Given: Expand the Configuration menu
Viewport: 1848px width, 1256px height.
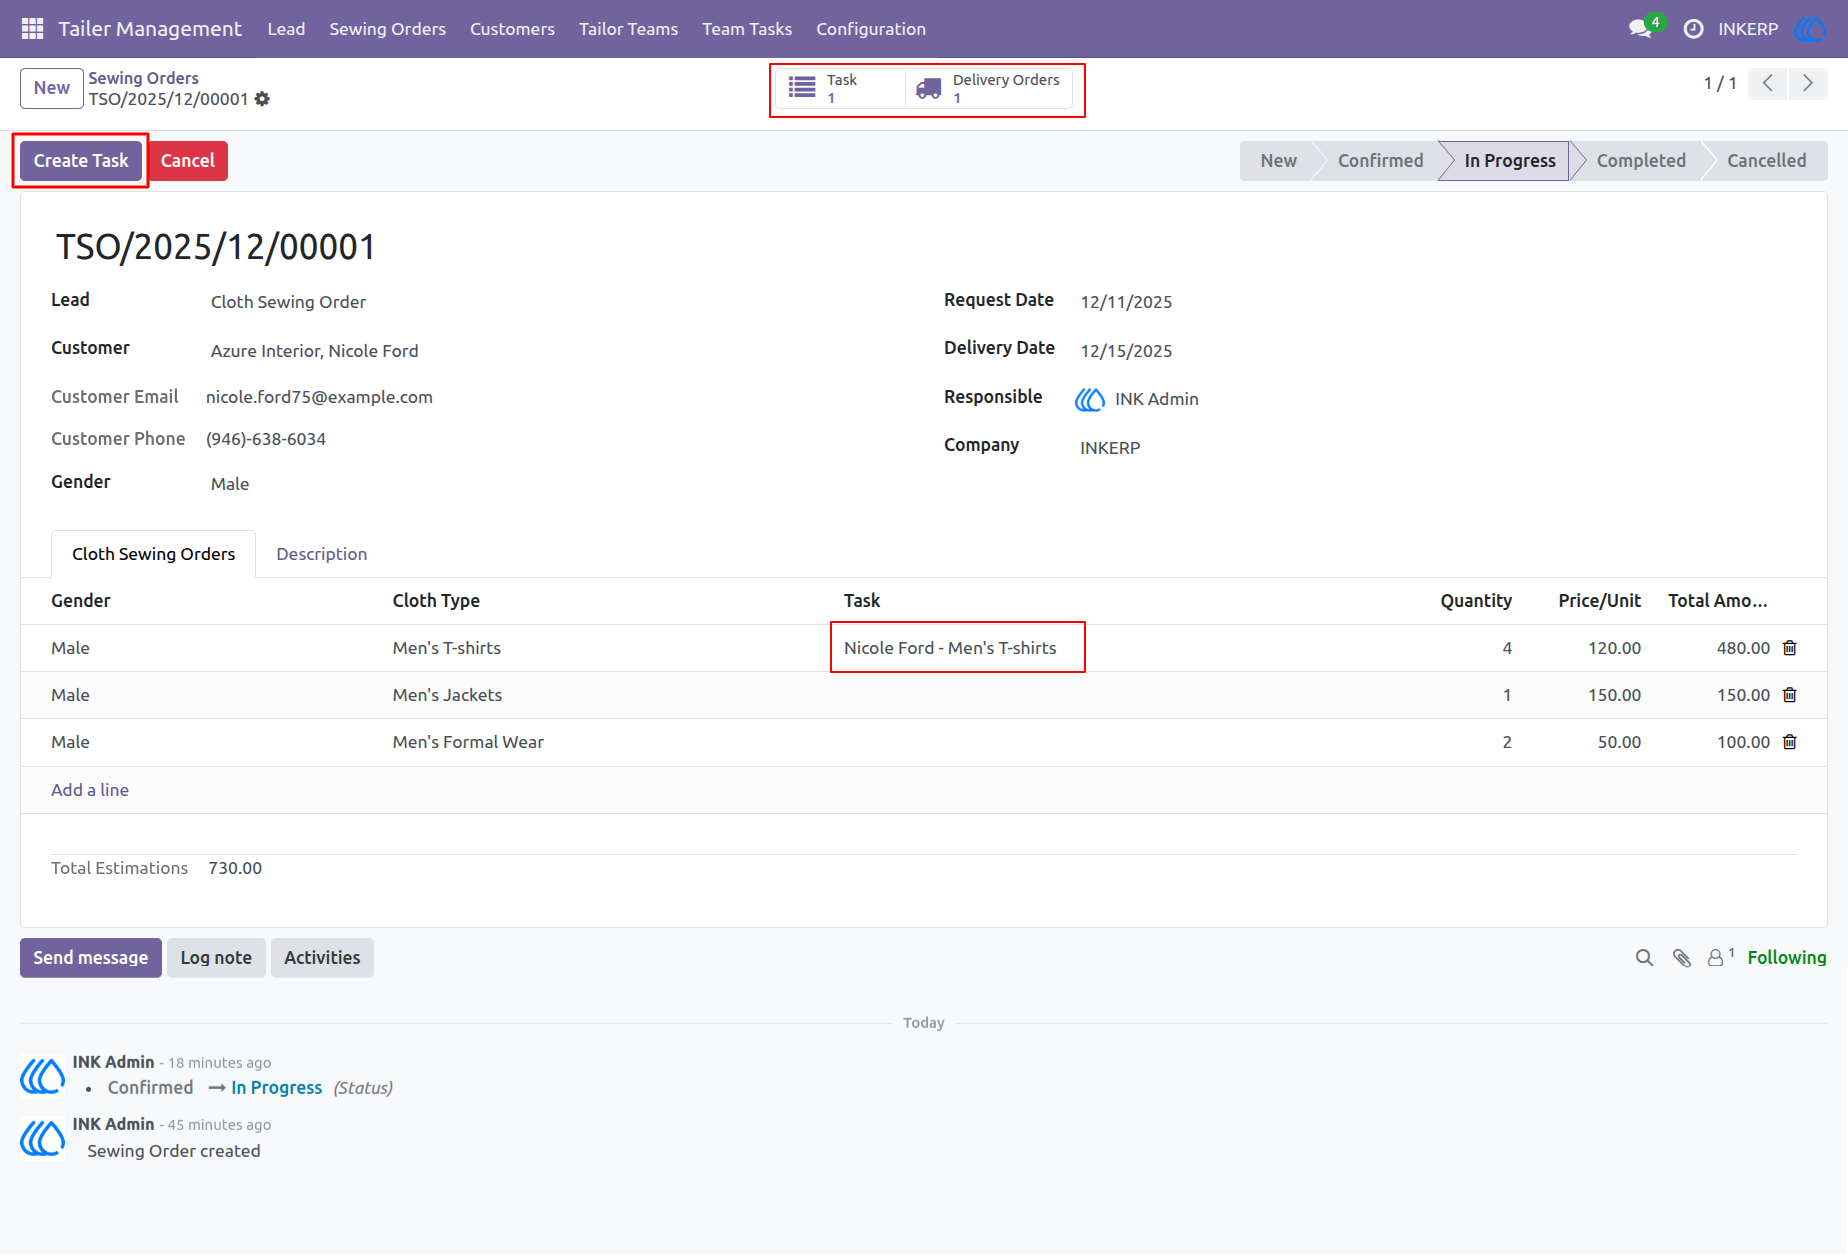Looking at the screenshot, I should click(871, 29).
